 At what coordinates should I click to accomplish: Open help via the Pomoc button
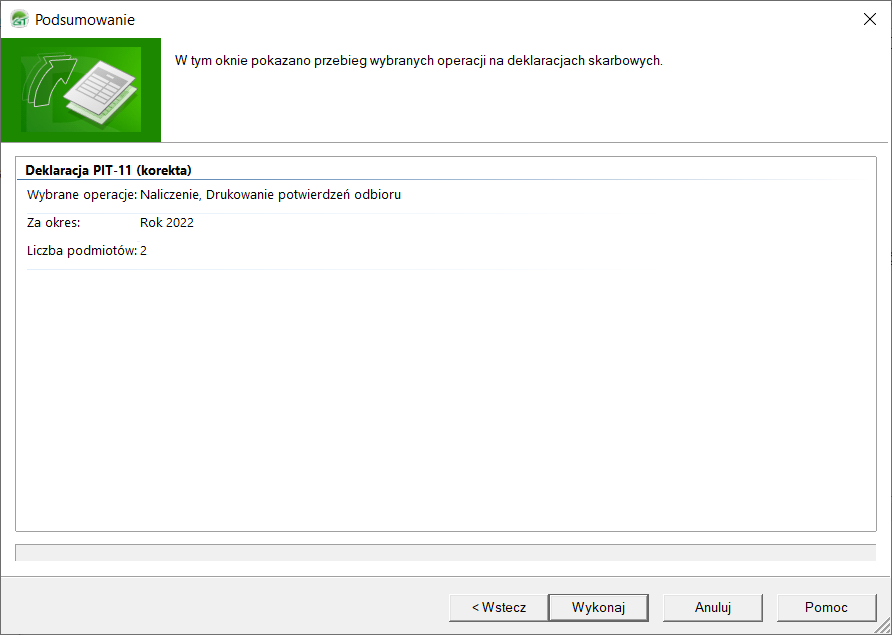827,608
